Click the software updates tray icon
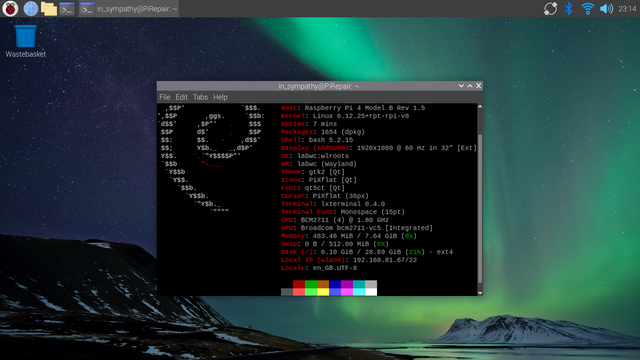The width and height of the screenshot is (640, 360). [550, 9]
